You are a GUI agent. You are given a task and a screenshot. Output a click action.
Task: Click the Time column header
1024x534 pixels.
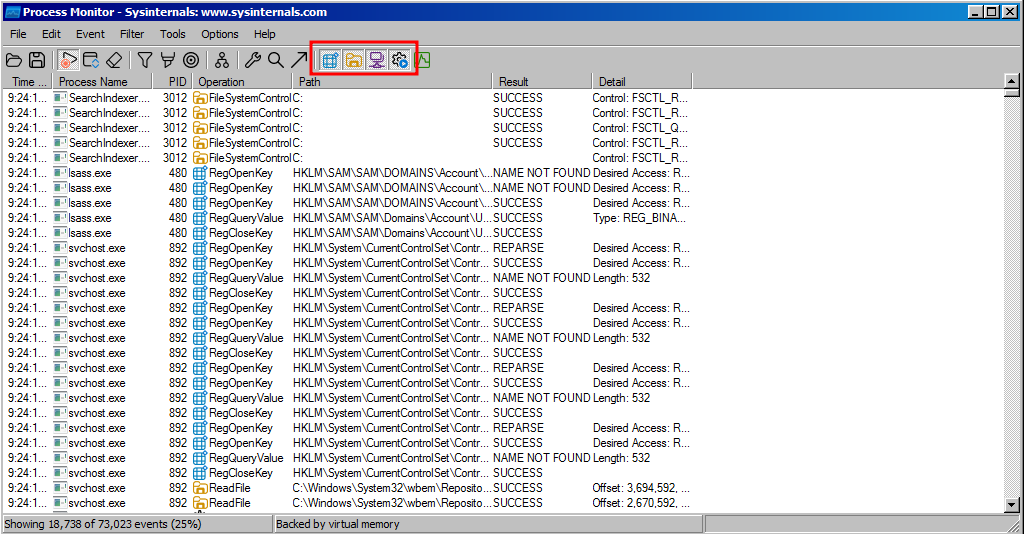tap(27, 82)
